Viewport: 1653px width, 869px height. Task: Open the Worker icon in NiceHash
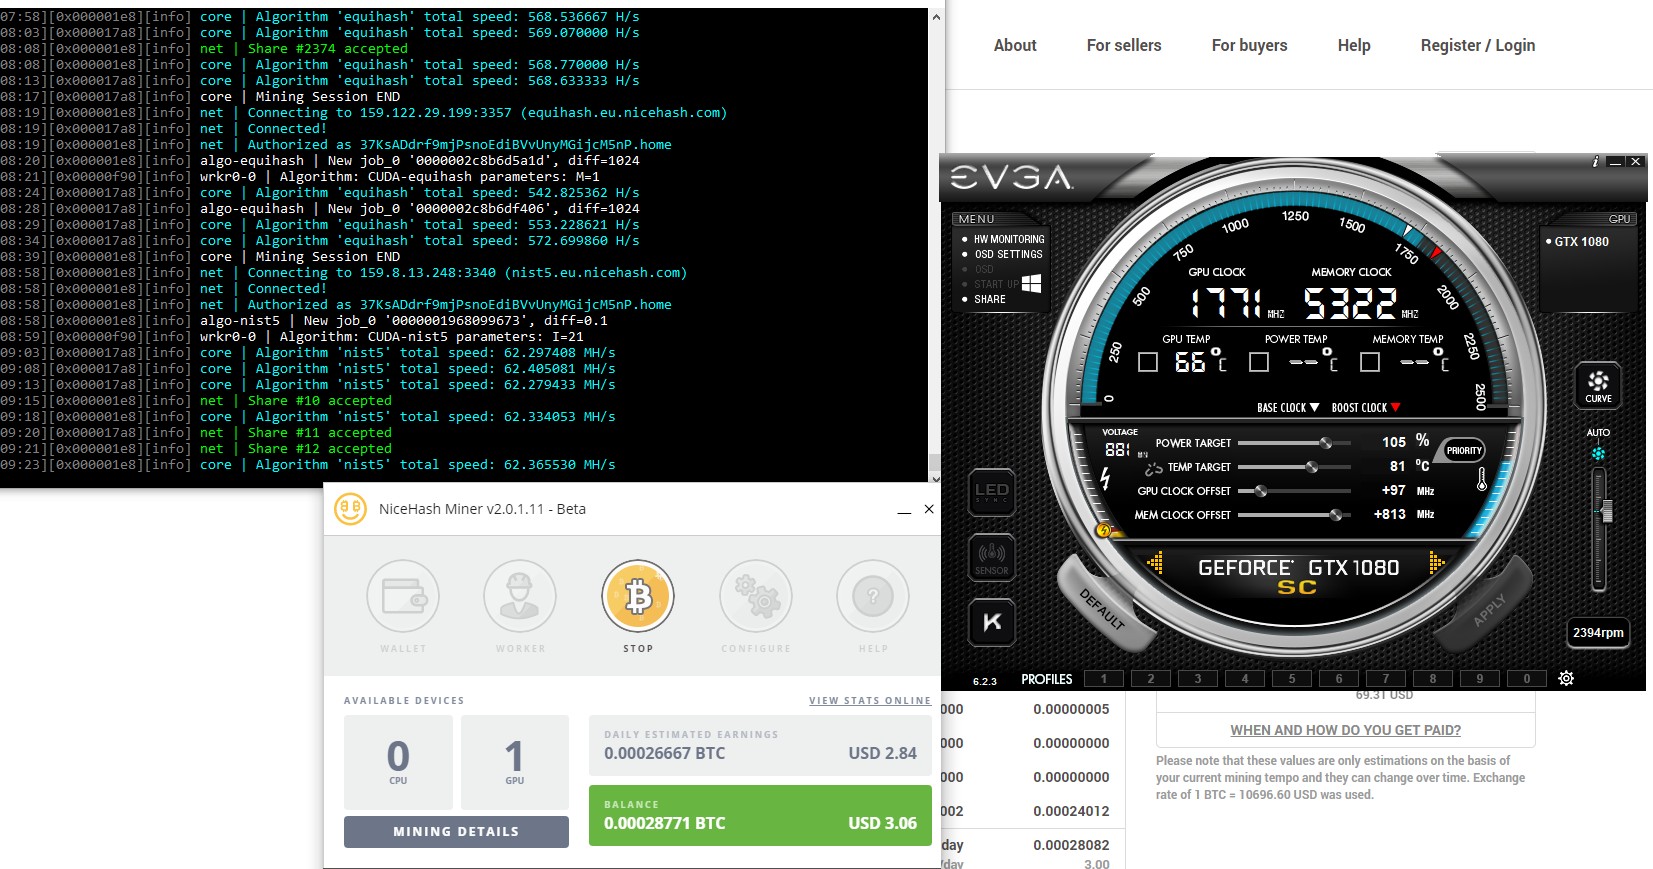520,597
